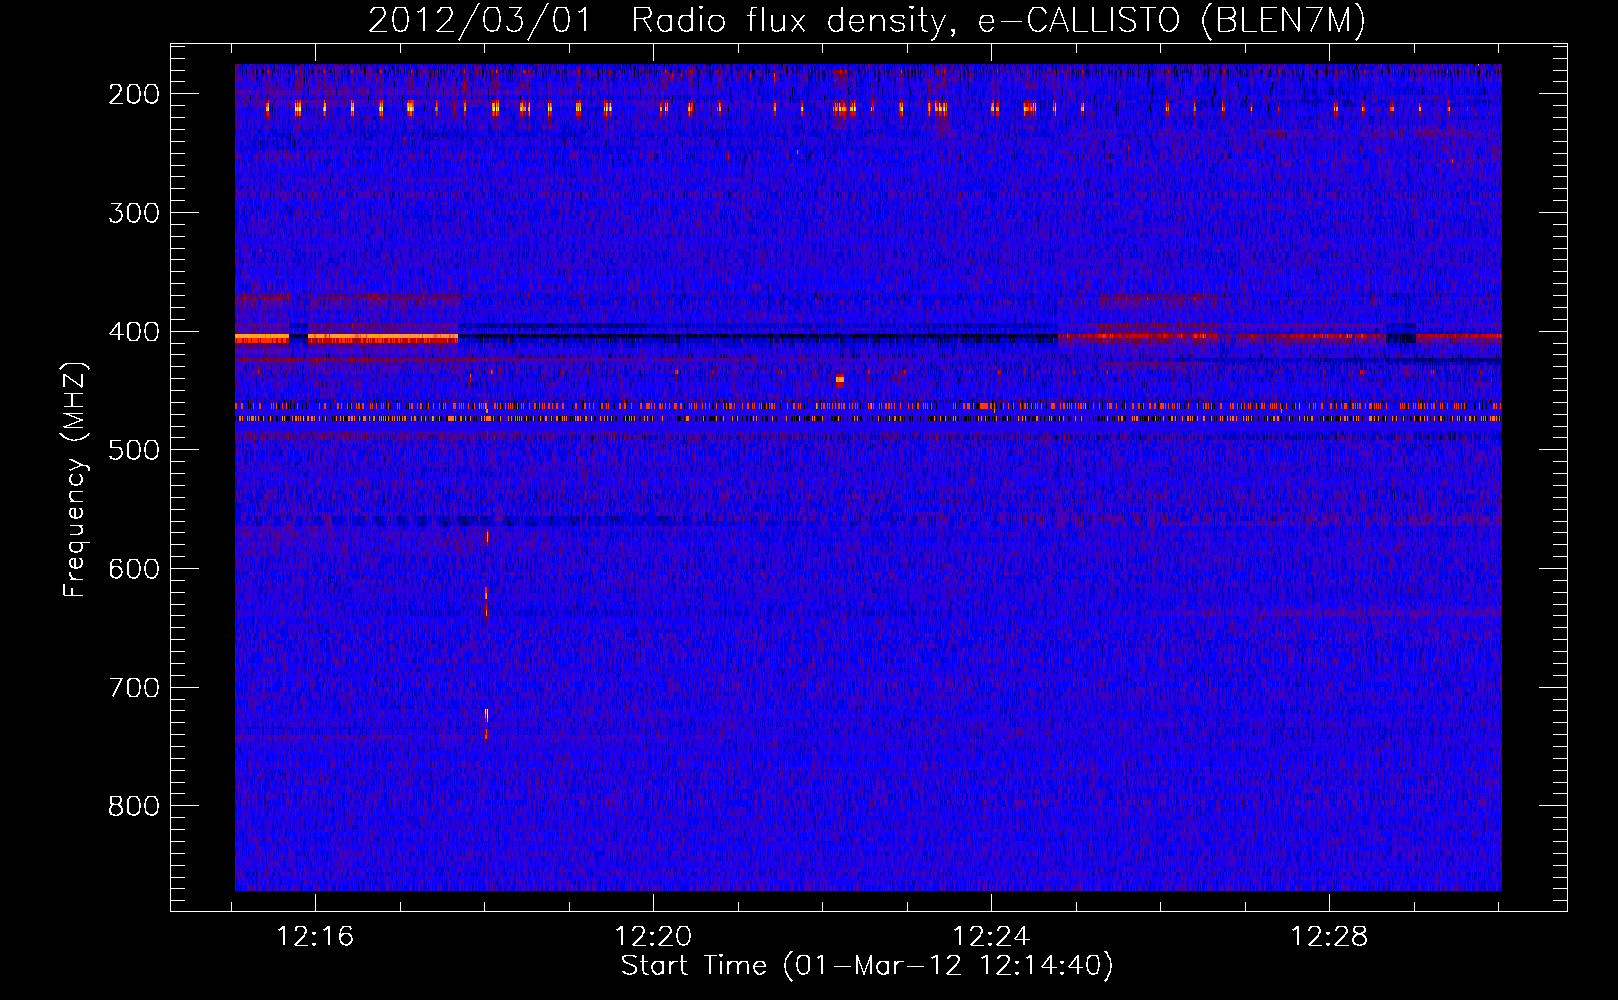Click the 800 frequency tick label

(134, 806)
